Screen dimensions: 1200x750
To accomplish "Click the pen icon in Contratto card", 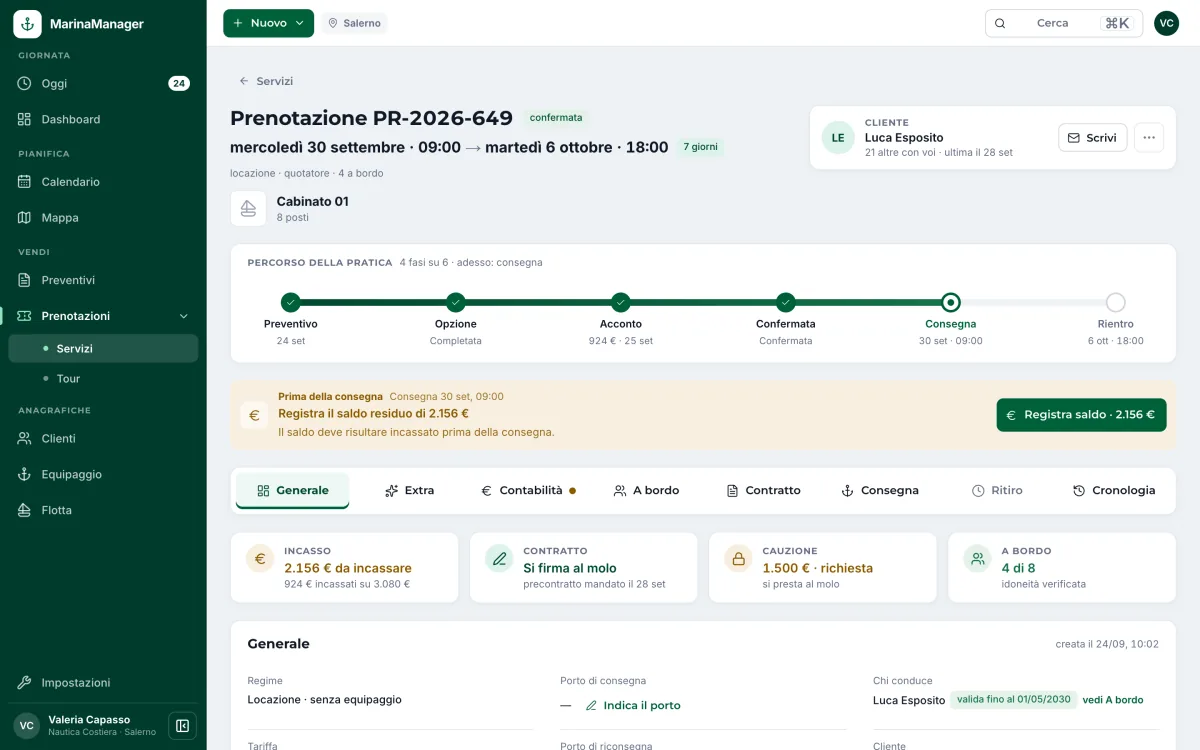I will coord(499,559).
